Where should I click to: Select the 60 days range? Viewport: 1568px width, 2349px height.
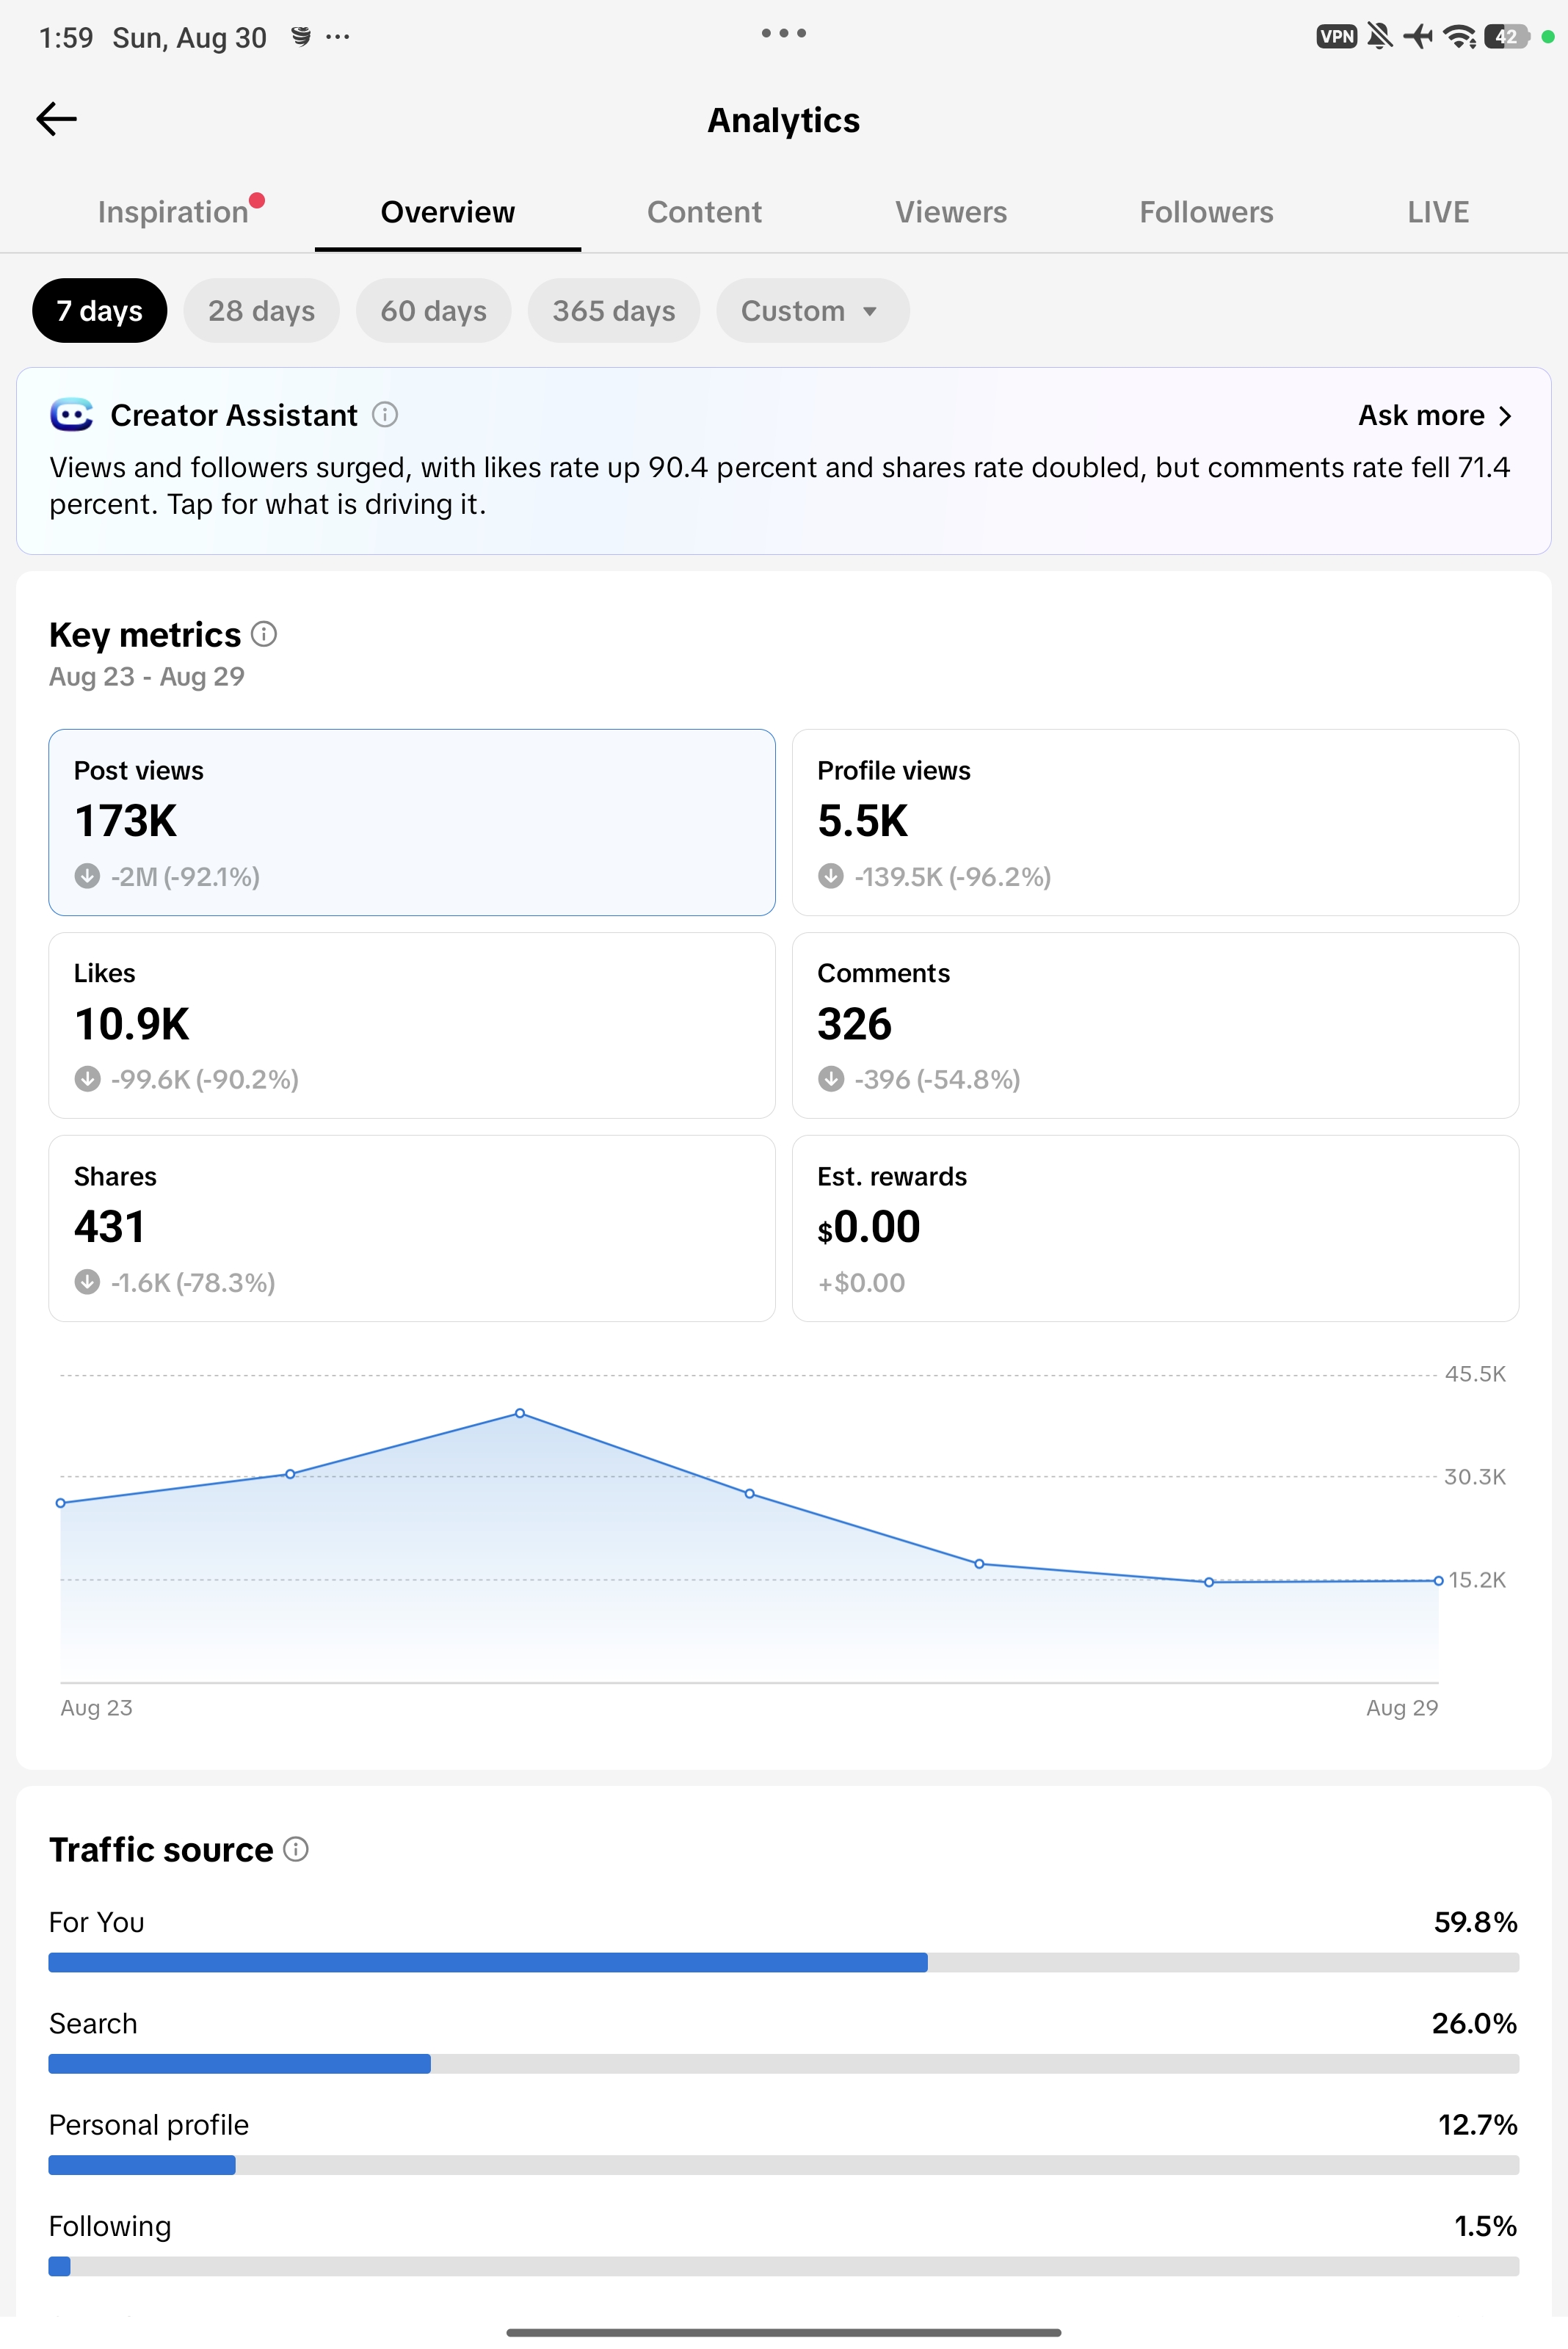(x=433, y=311)
